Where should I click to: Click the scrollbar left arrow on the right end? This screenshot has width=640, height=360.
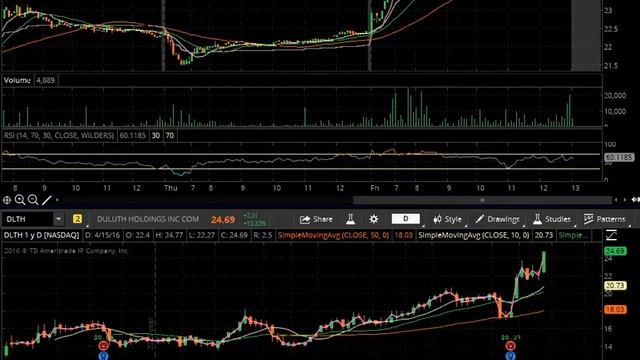[x=616, y=200]
